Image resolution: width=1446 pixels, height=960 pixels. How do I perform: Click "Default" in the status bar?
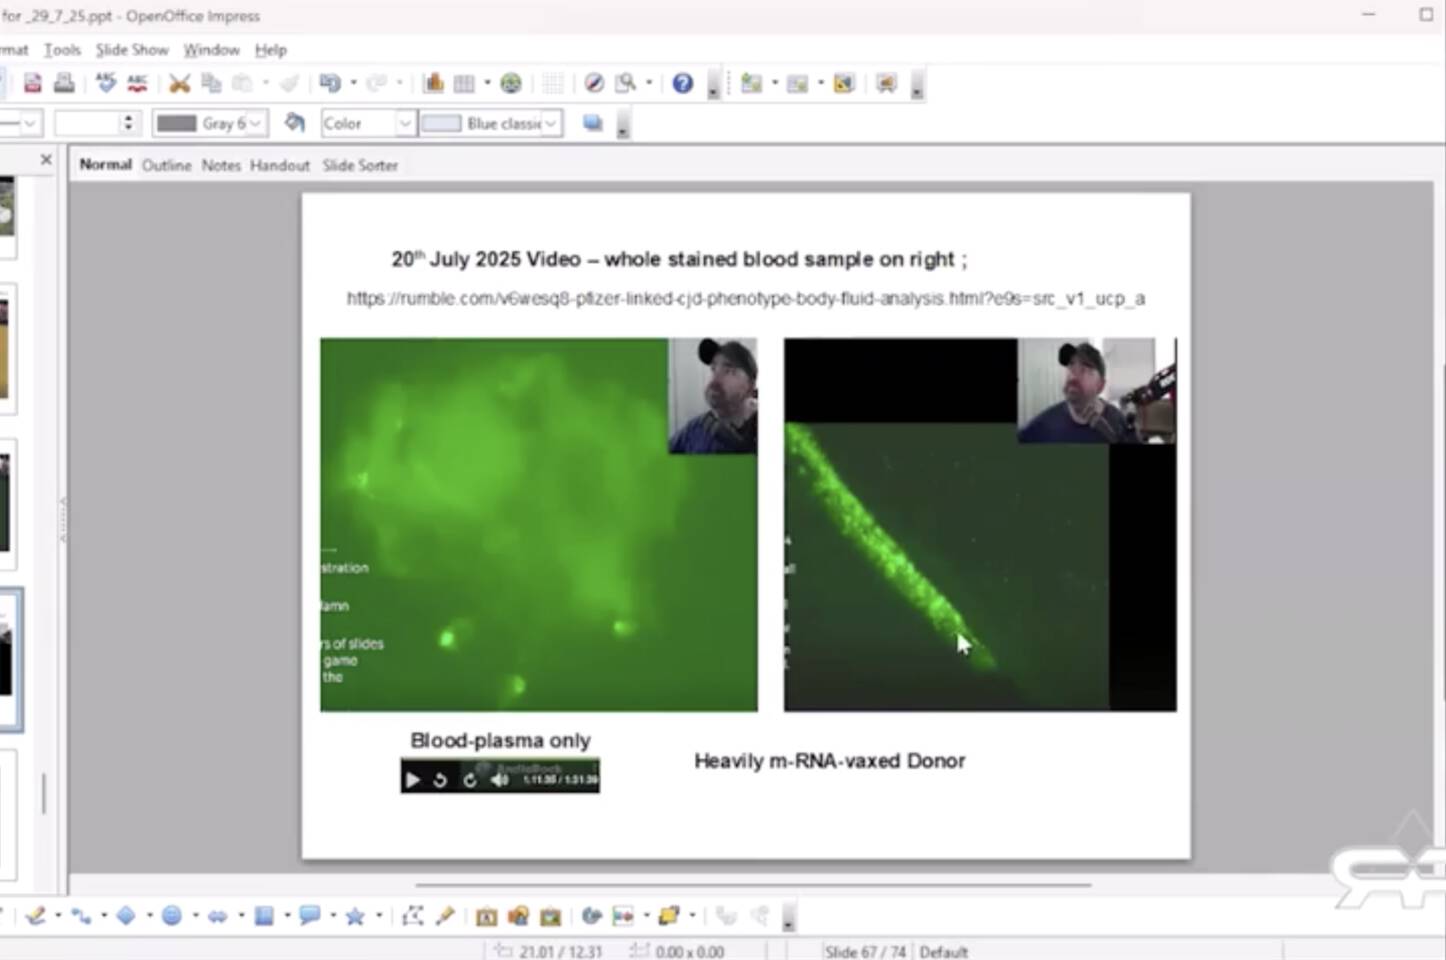[x=943, y=951]
